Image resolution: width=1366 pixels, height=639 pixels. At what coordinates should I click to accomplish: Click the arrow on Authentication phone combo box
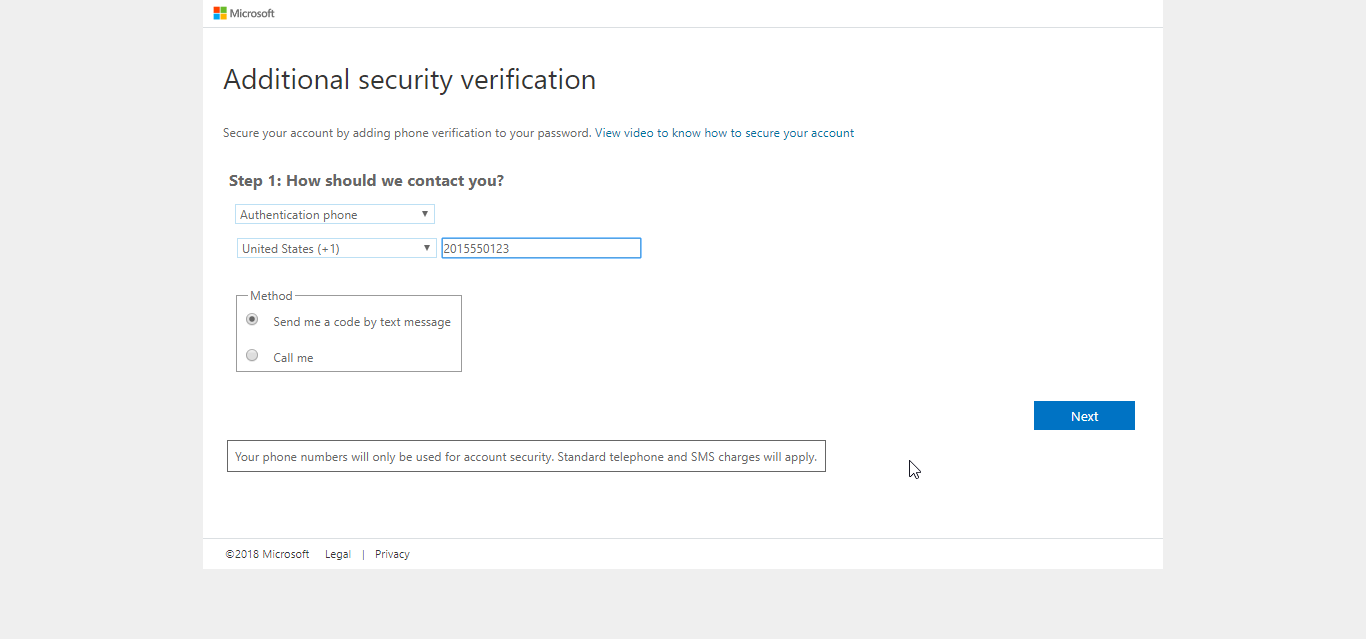[x=425, y=214]
